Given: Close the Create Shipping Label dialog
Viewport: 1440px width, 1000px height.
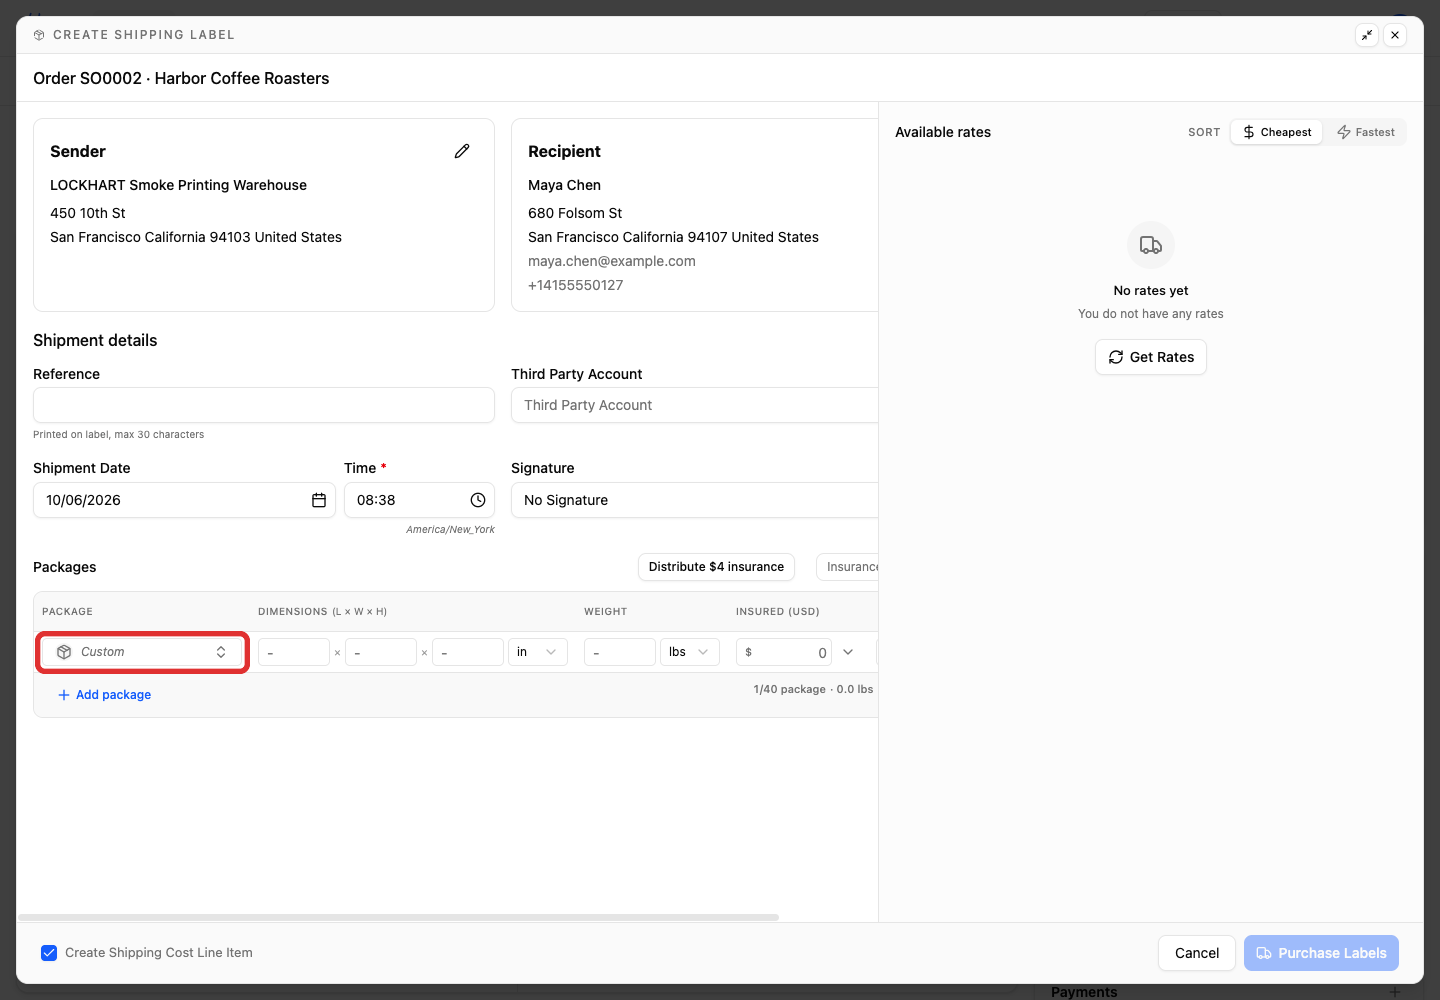Looking at the screenshot, I should (1395, 35).
